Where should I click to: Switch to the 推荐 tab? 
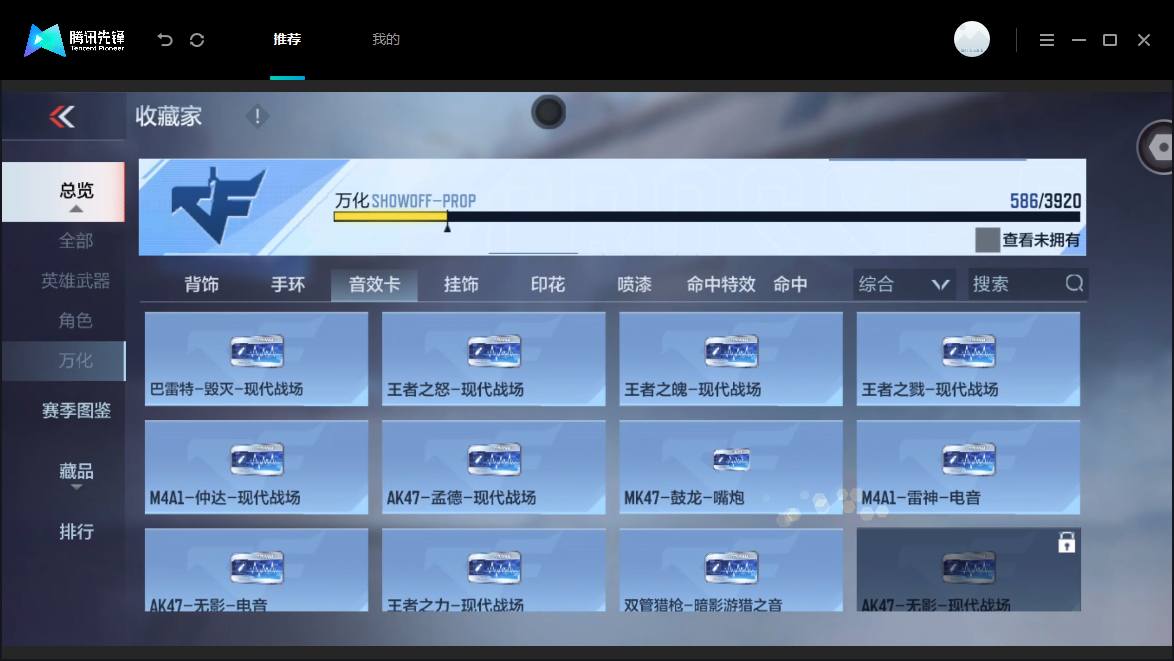(287, 40)
